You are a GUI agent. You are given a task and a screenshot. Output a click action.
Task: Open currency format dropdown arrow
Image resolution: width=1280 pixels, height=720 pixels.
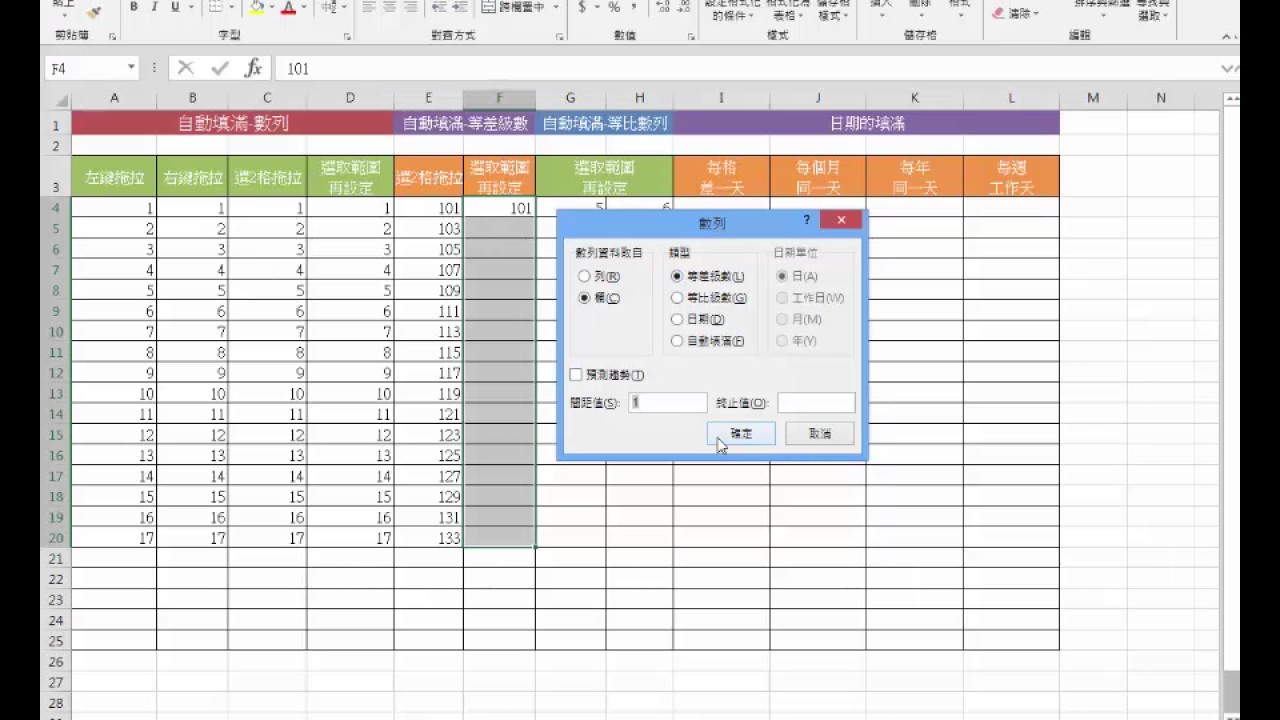(x=598, y=7)
